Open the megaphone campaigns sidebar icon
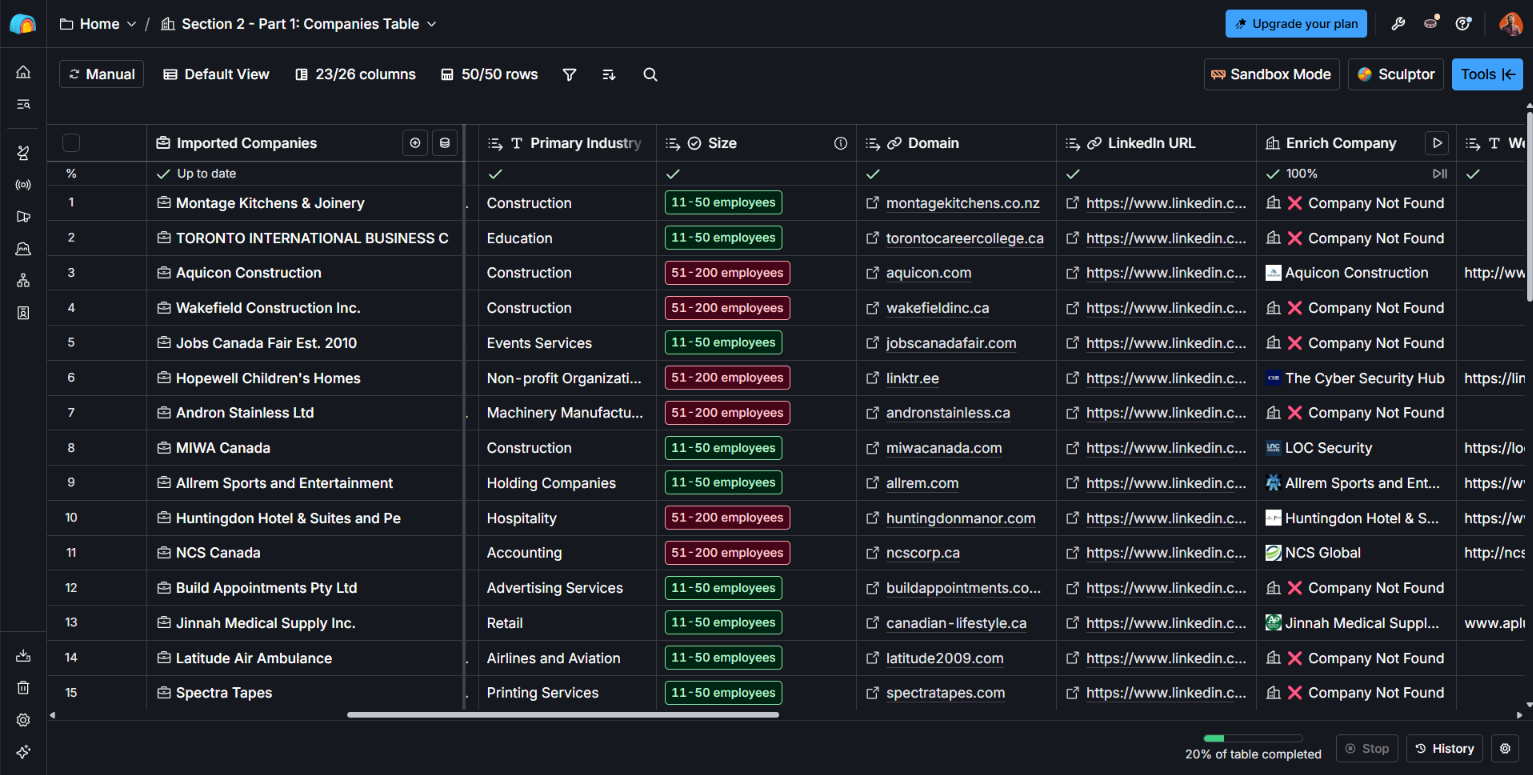 [x=23, y=217]
